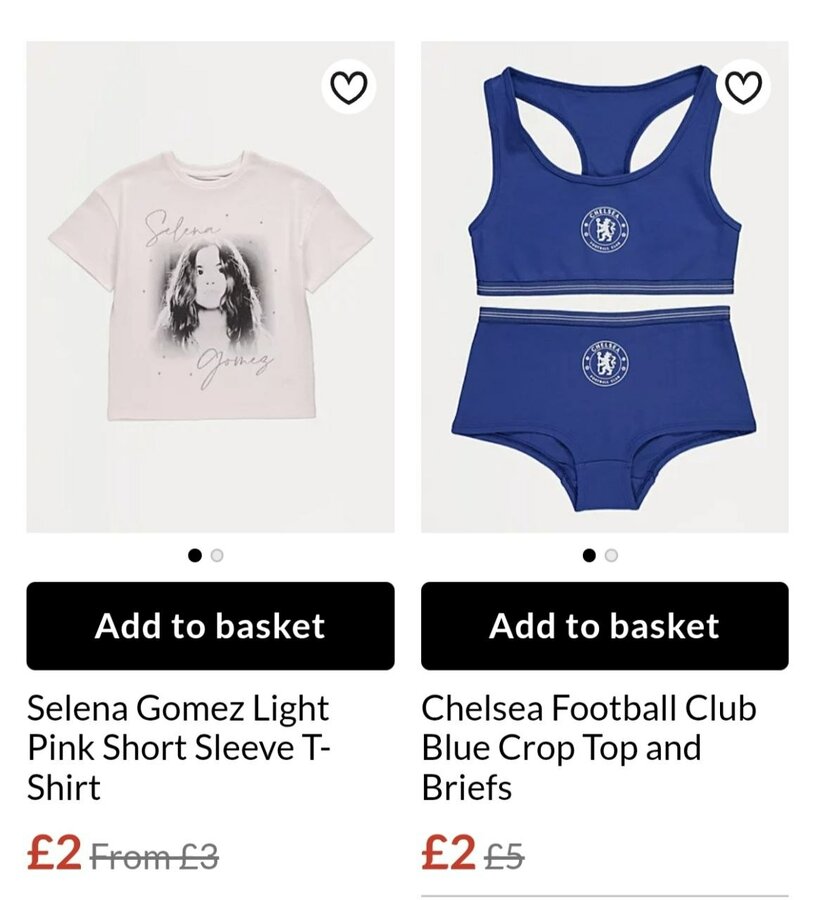This screenshot has height=900, width=815.
Task: Add Chelsea crop top and briefs to basket
Action: coord(604,626)
